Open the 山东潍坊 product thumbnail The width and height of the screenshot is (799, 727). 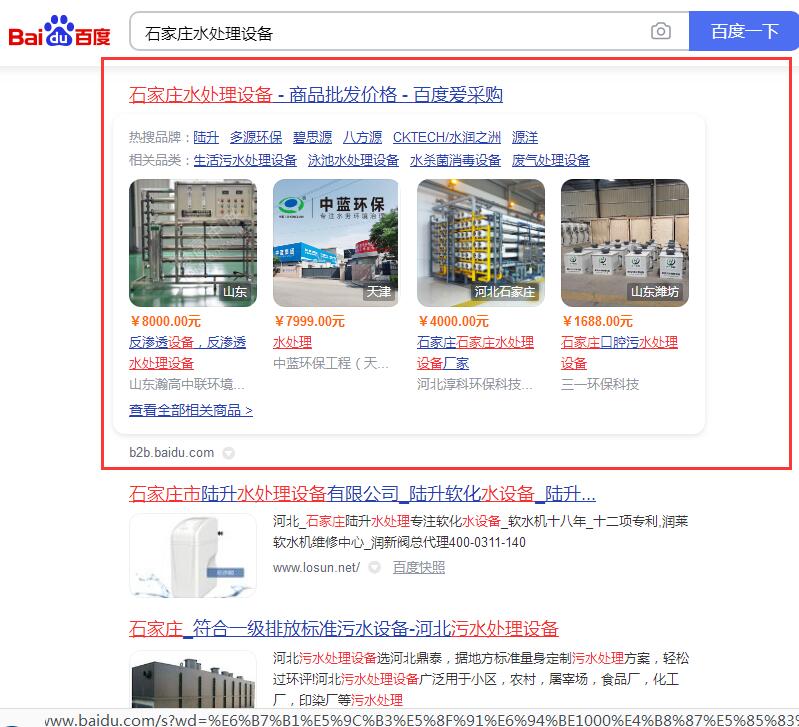tap(625, 243)
